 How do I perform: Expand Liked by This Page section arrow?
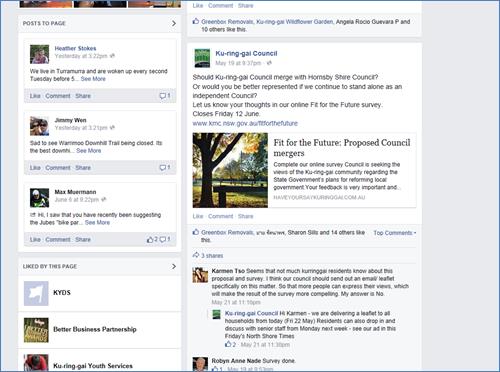click(174, 266)
